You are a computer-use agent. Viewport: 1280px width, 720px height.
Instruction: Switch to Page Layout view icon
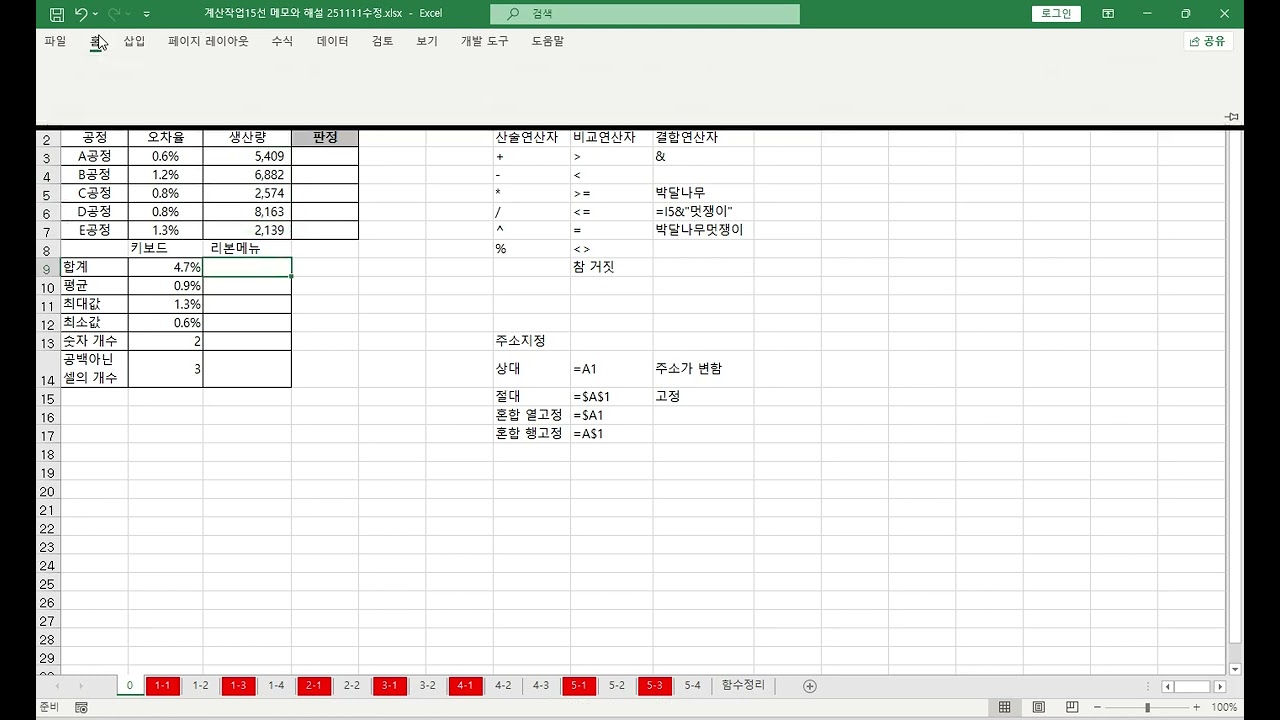click(x=1039, y=708)
